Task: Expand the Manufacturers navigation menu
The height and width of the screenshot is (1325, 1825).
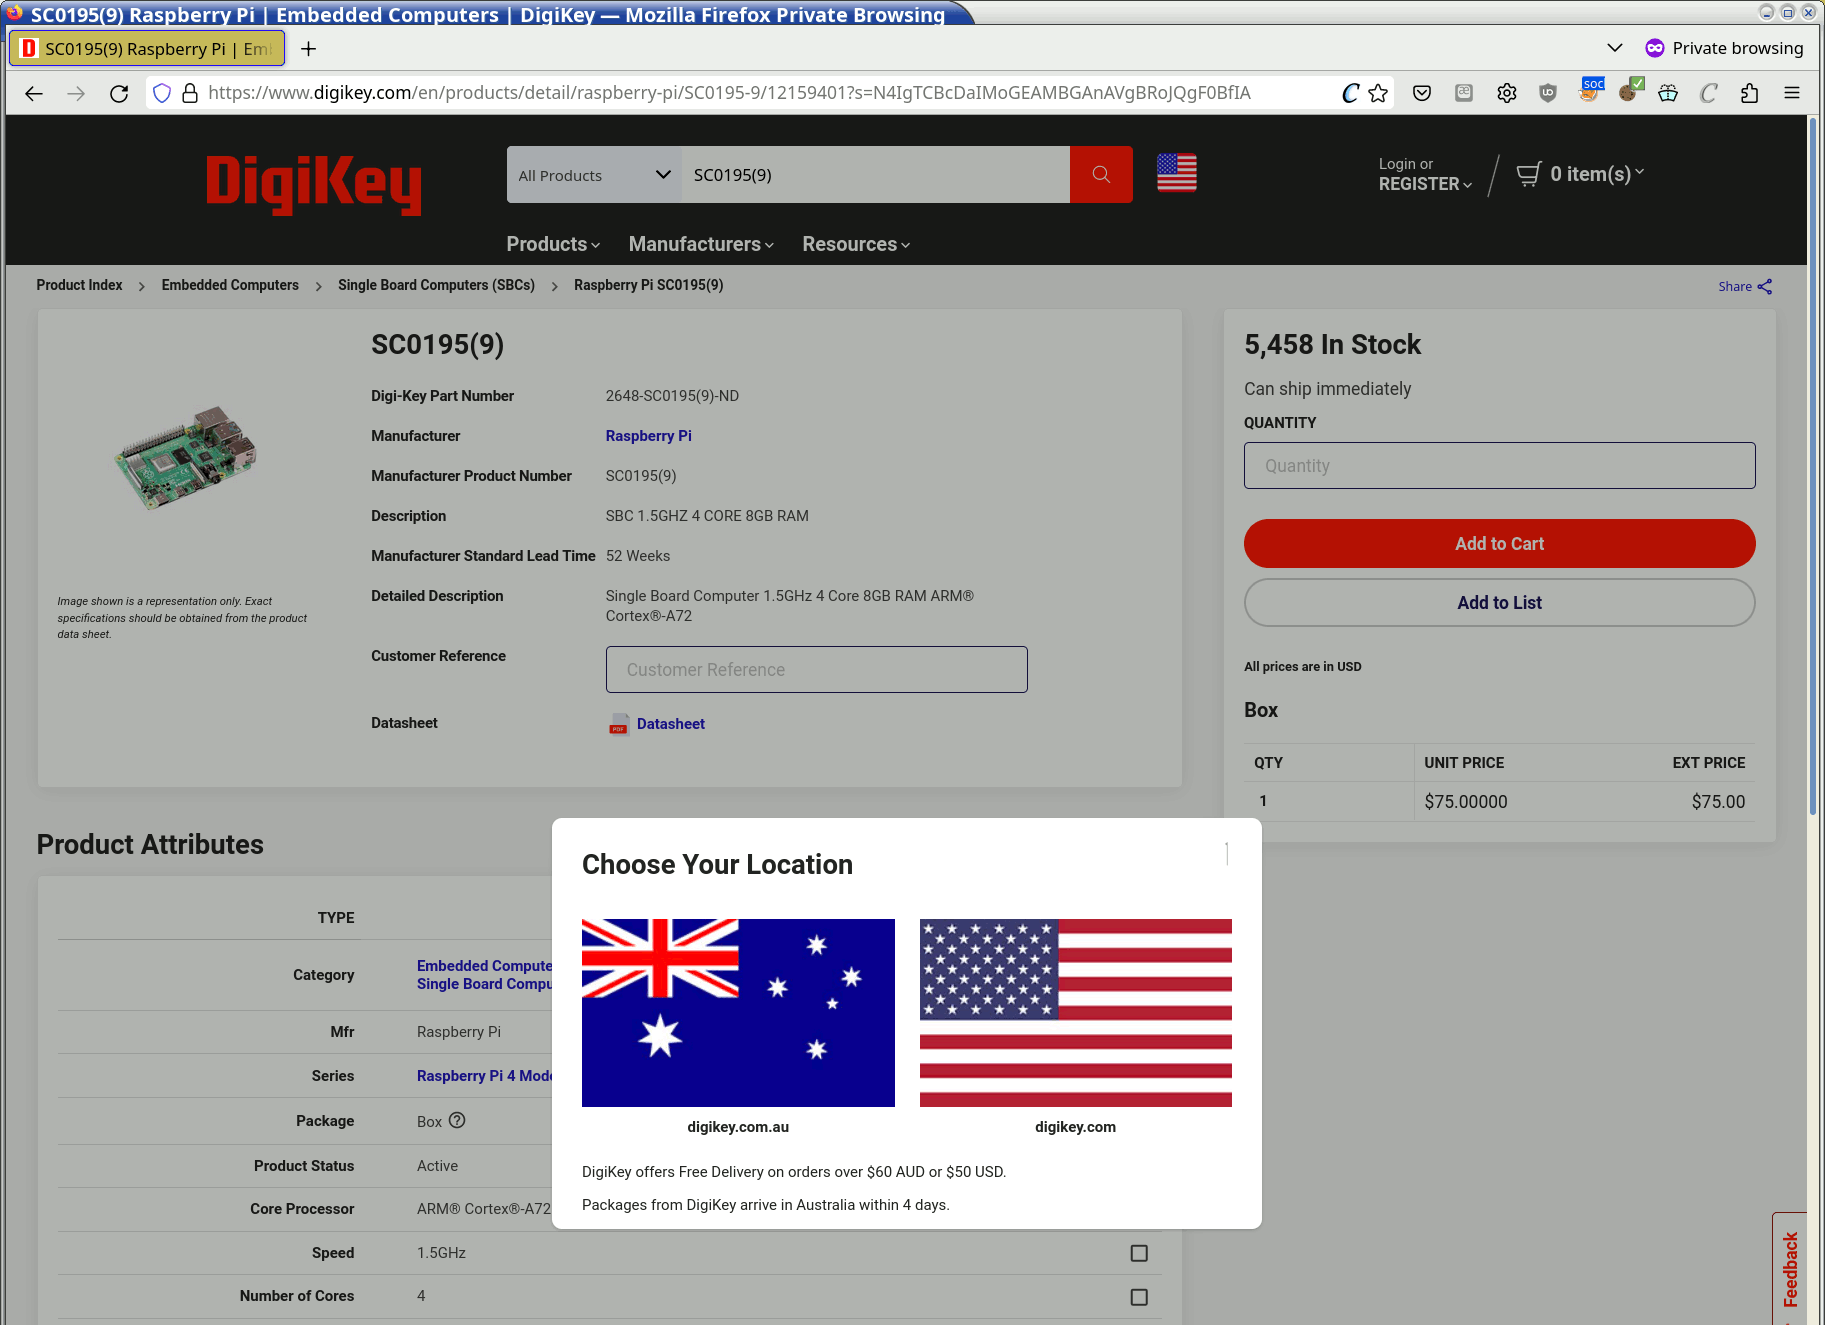Action: point(700,244)
